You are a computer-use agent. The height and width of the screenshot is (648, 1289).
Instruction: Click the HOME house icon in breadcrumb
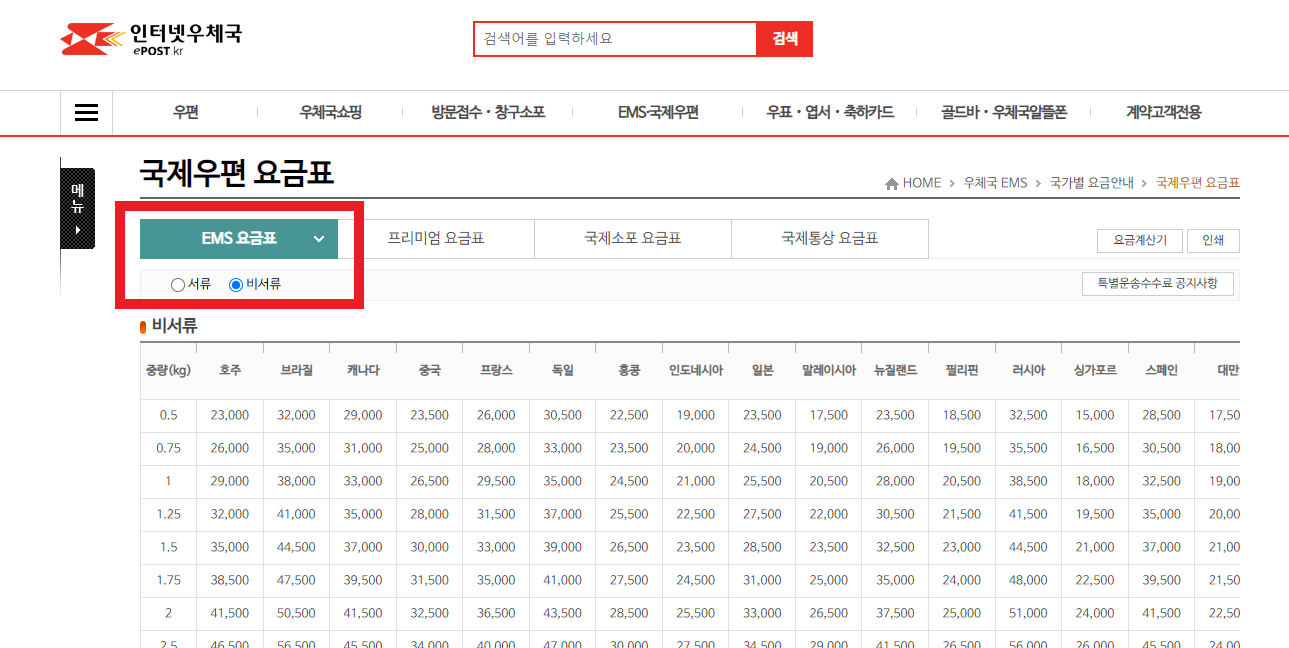click(x=891, y=182)
